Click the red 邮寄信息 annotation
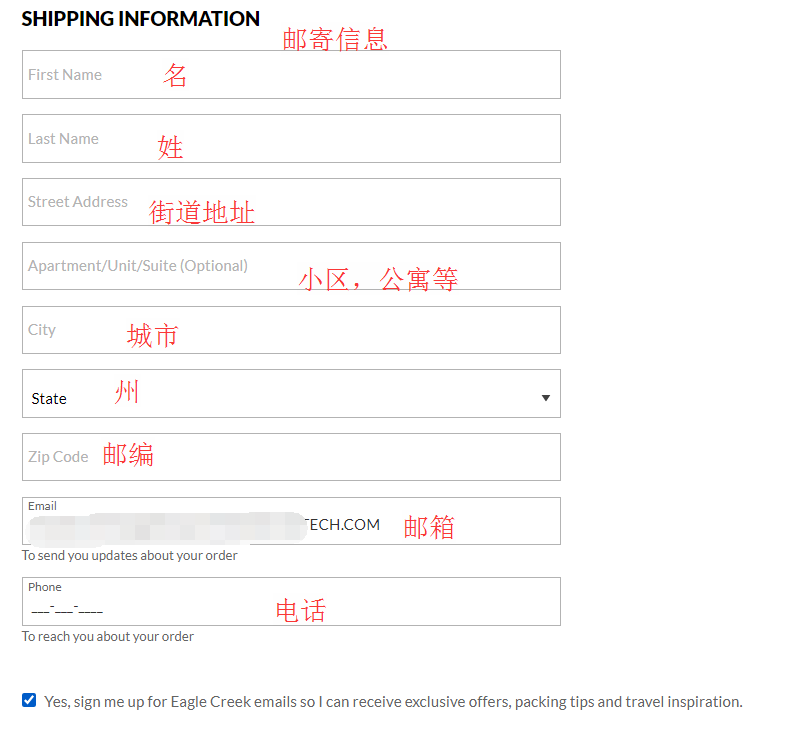This screenshot has height=749, width=790. click(335, 40)
